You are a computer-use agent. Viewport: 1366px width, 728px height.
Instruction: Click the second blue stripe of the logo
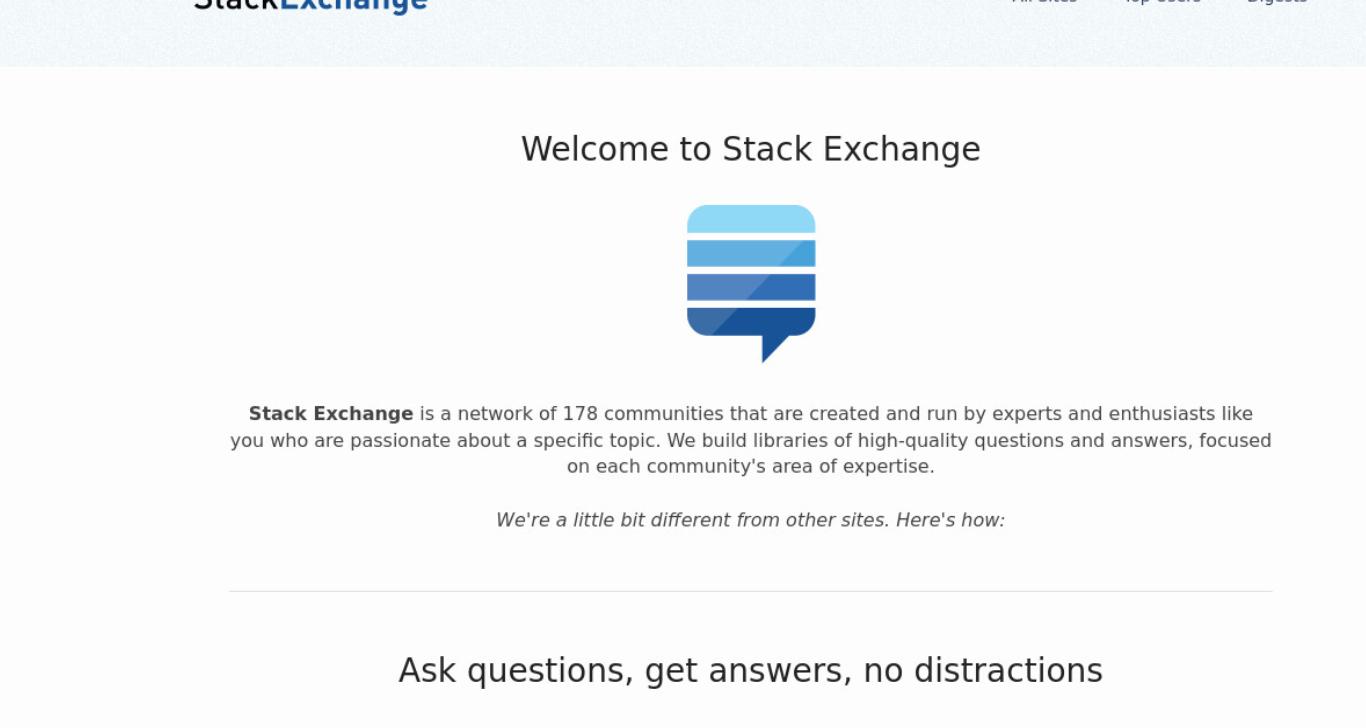click(x=751, y=253)
